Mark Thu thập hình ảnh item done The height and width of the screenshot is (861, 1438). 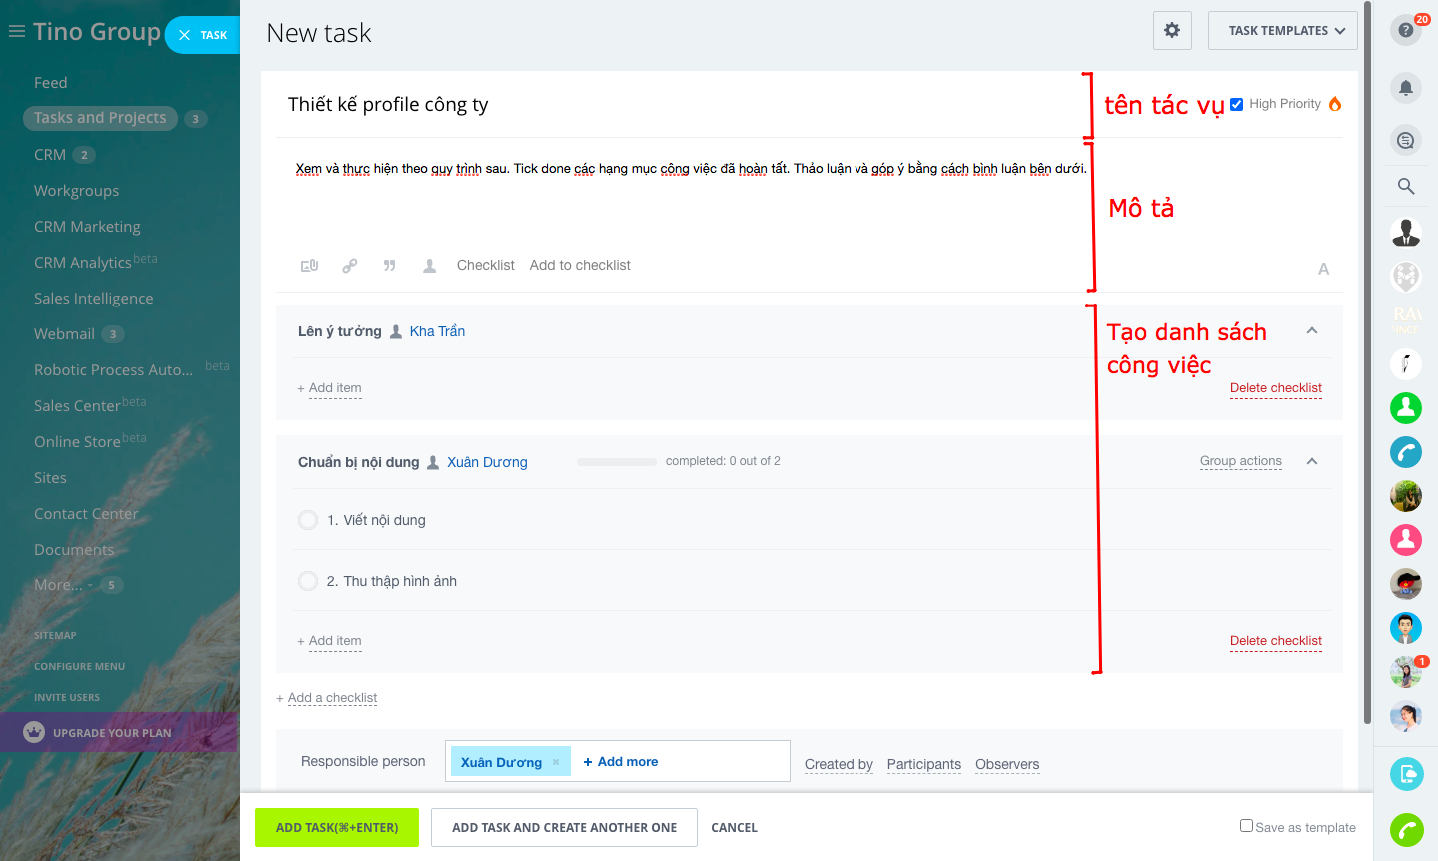308,581
